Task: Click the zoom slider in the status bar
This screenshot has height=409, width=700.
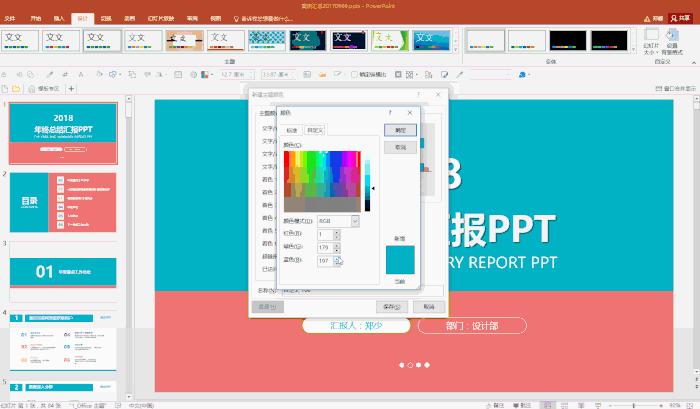Action: tap(634, 405)
